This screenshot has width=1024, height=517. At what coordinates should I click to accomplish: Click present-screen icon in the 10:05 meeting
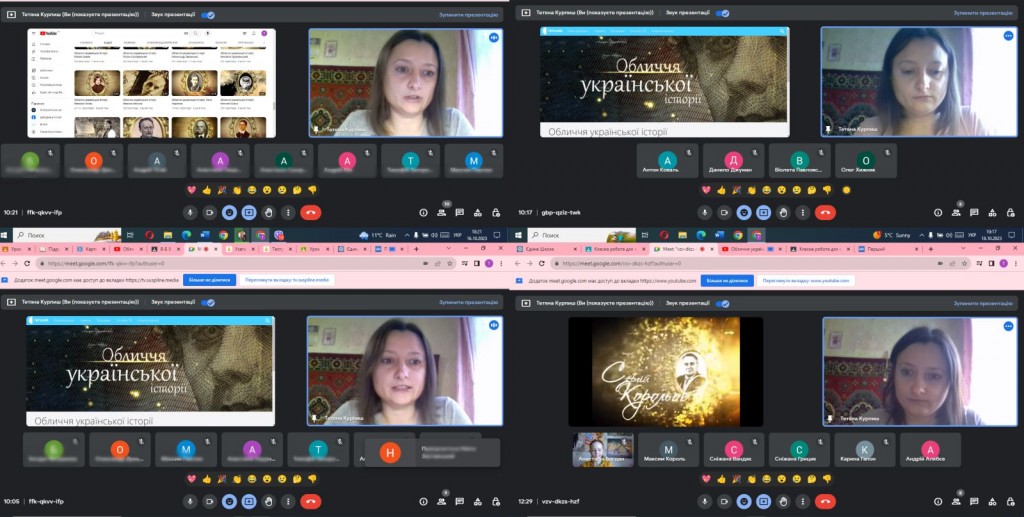(249, 501)
